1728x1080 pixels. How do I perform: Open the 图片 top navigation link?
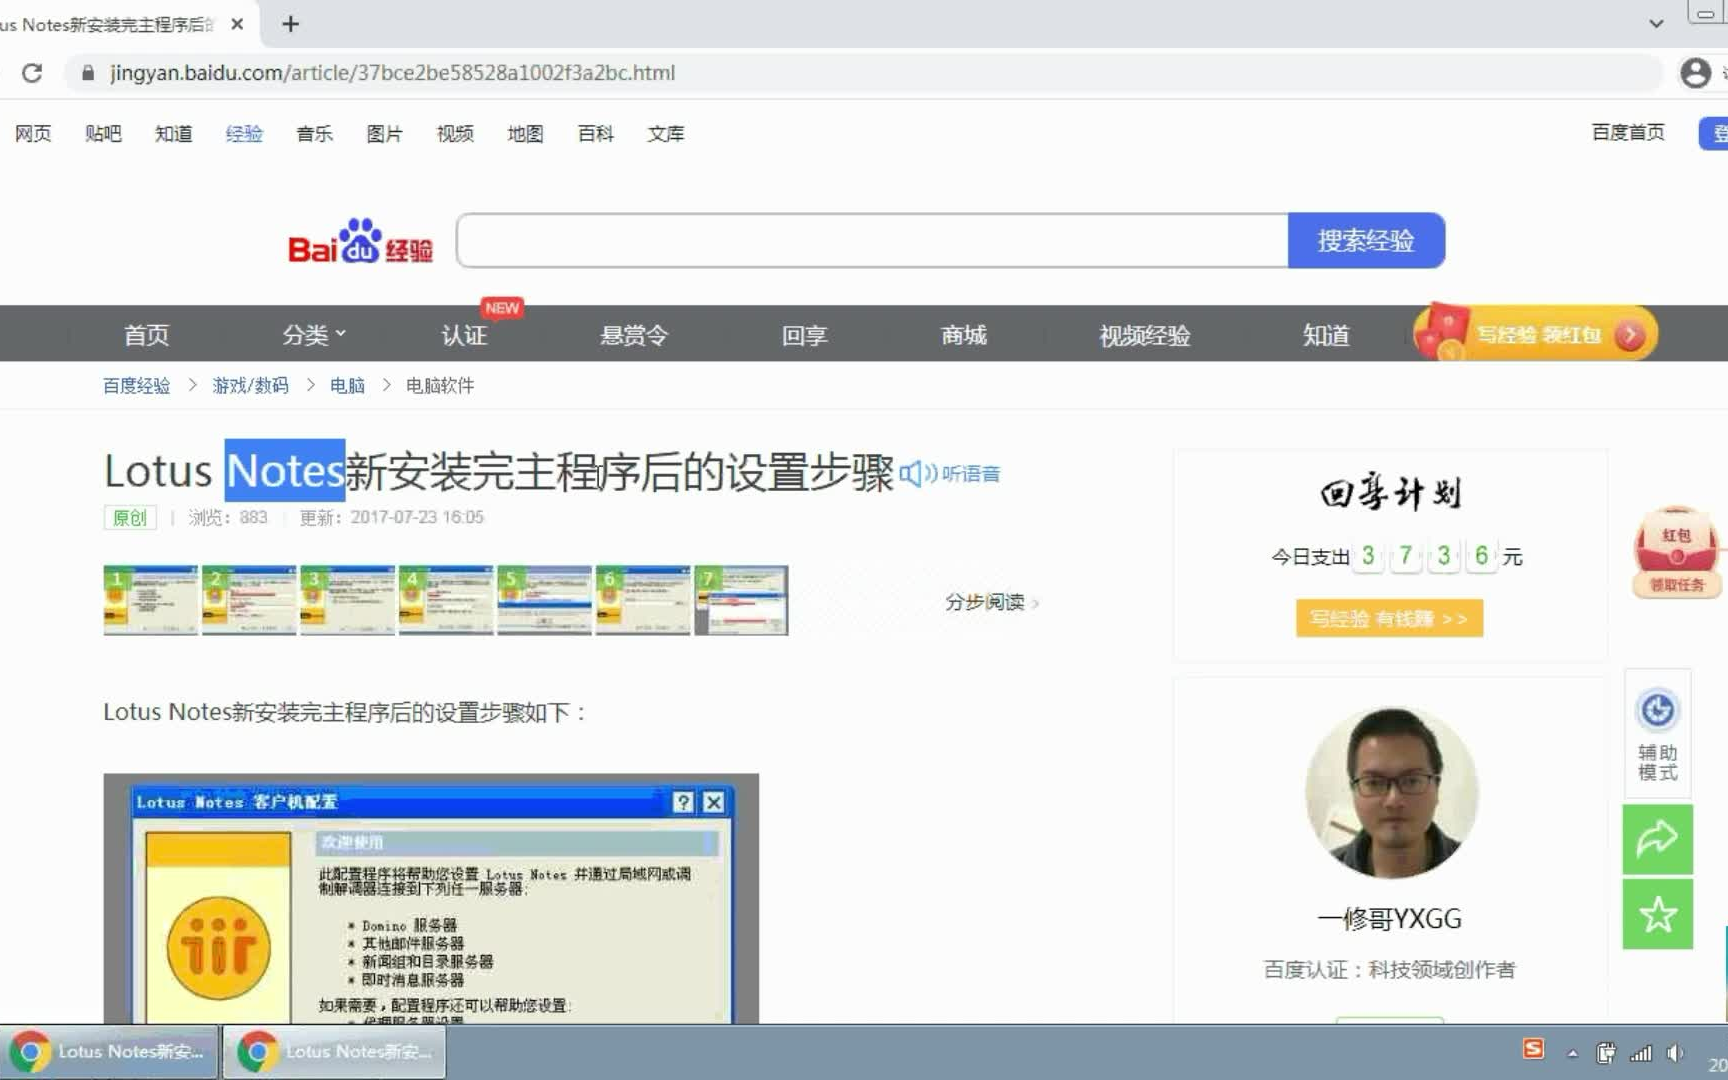coord(384,133)
